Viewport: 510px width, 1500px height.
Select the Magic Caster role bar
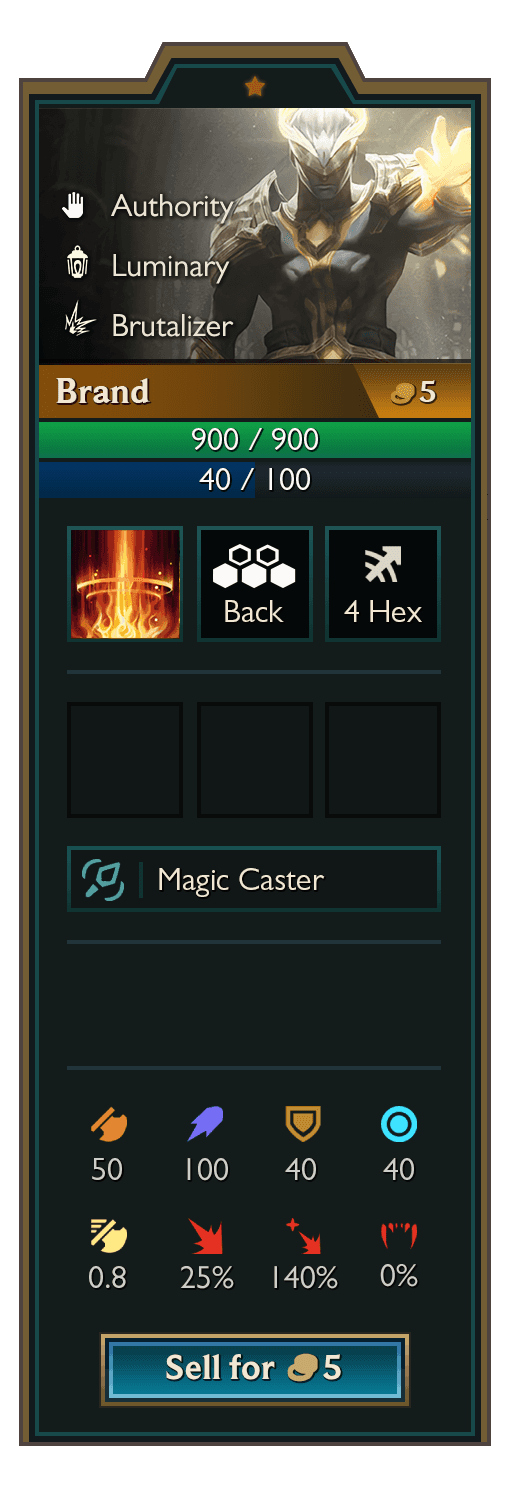[254, 879]
